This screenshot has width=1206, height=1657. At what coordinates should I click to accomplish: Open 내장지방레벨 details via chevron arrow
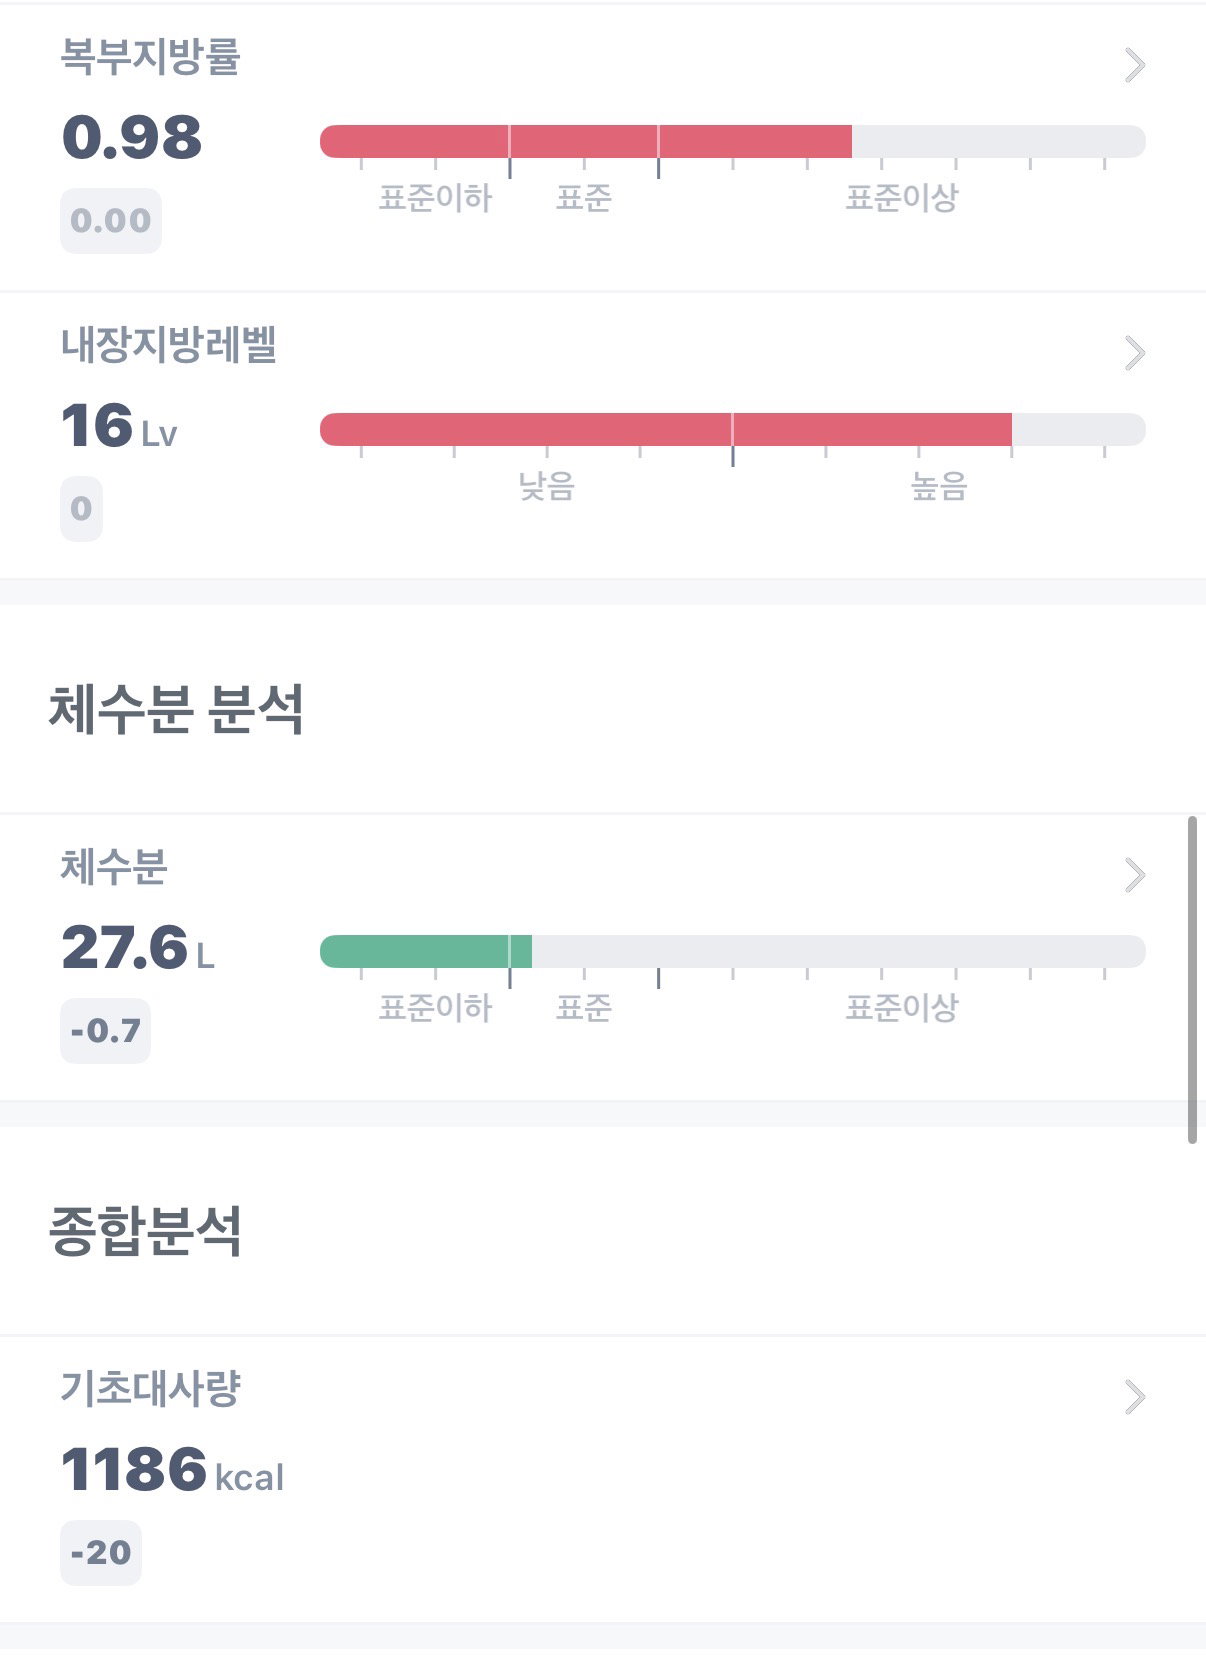[1134, 353]
